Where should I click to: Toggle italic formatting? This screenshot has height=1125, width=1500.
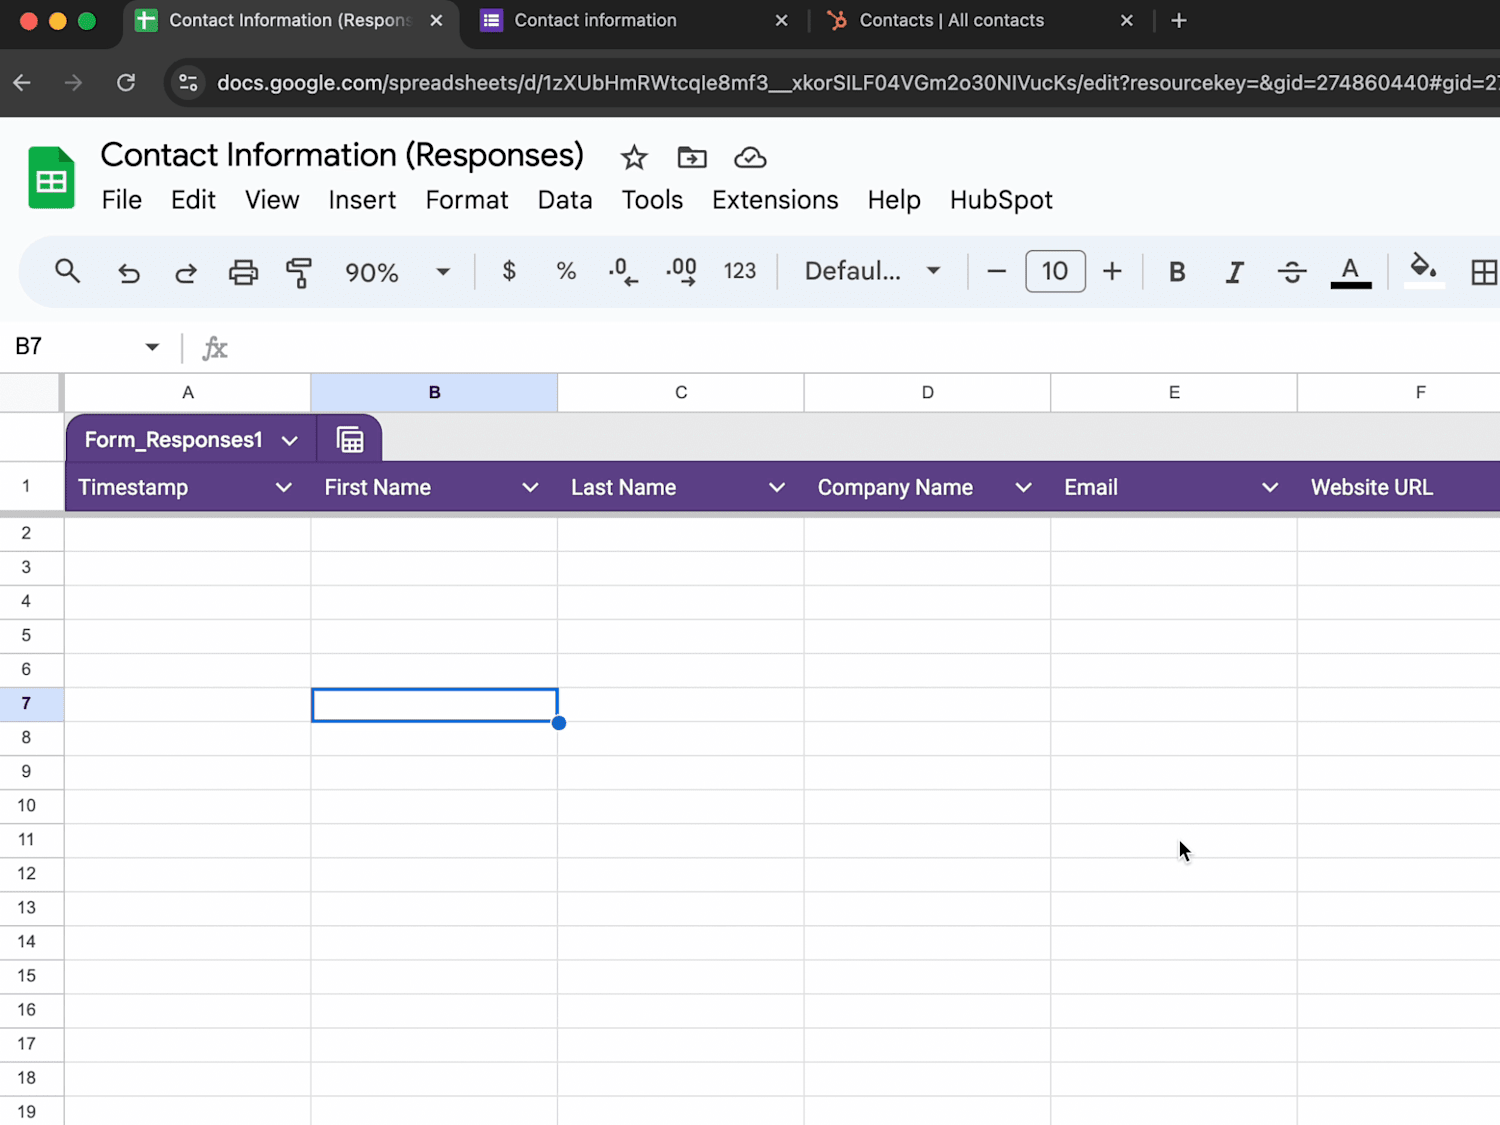point(1235,272)
